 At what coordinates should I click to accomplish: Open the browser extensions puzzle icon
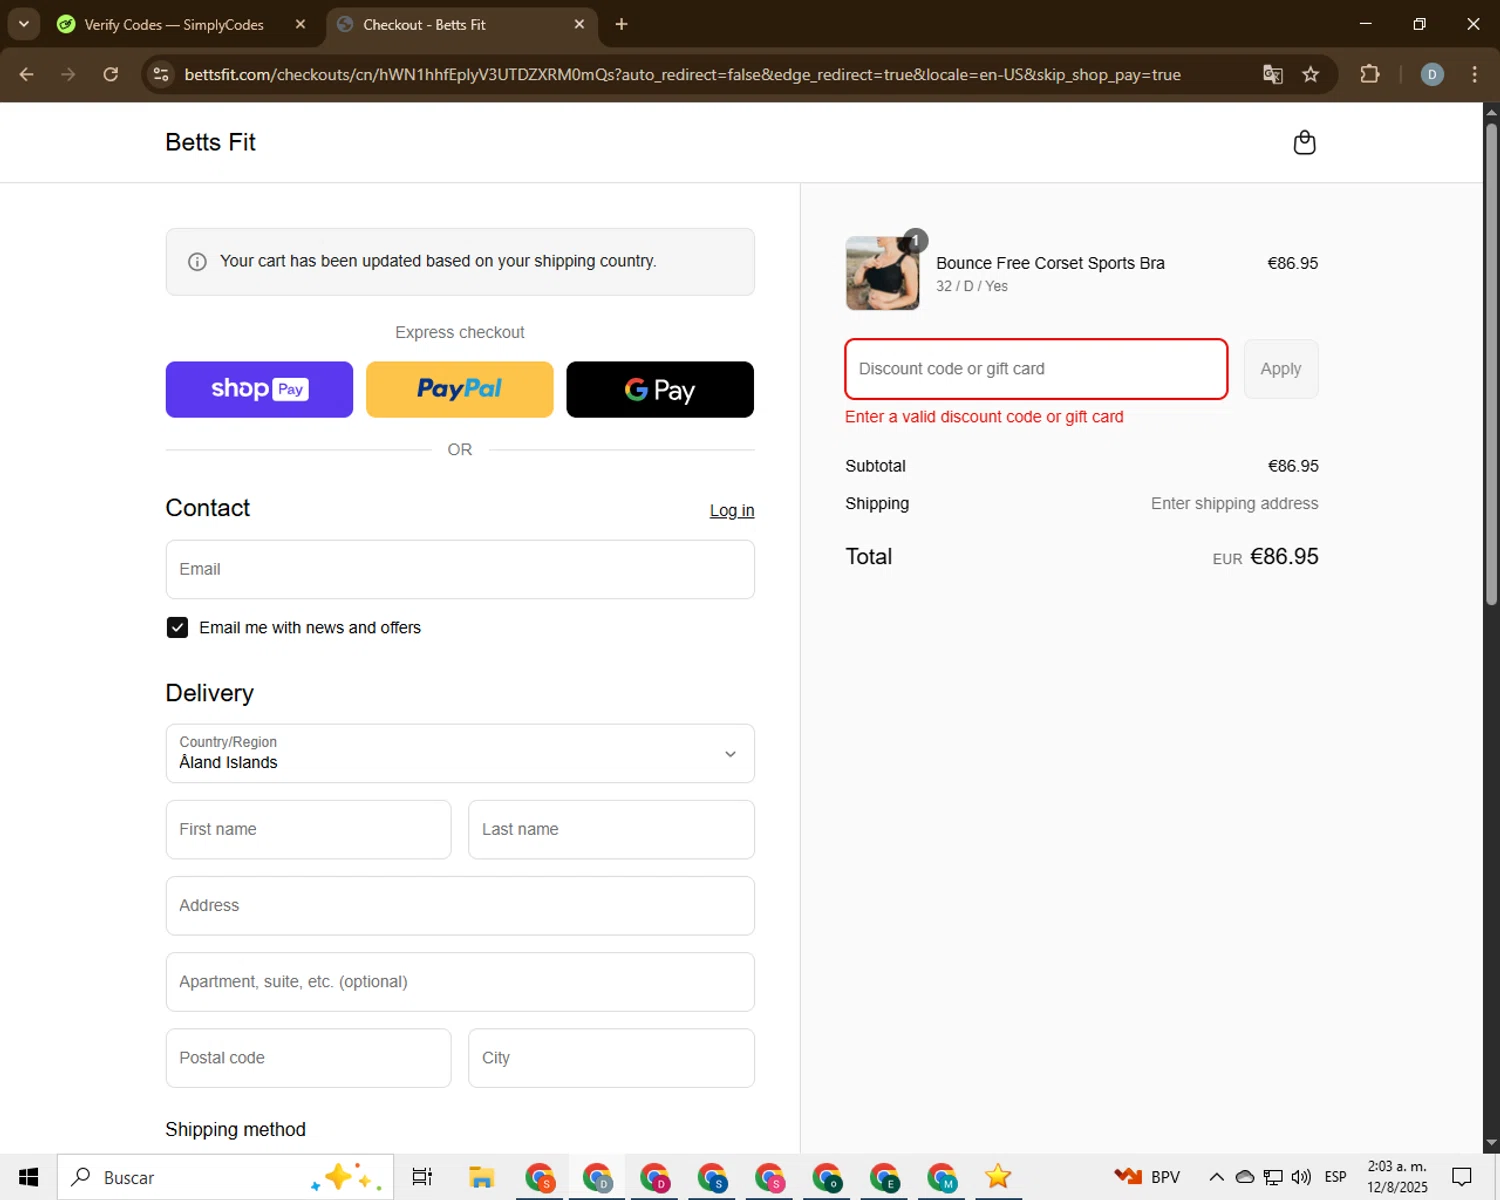(1370, 75)
